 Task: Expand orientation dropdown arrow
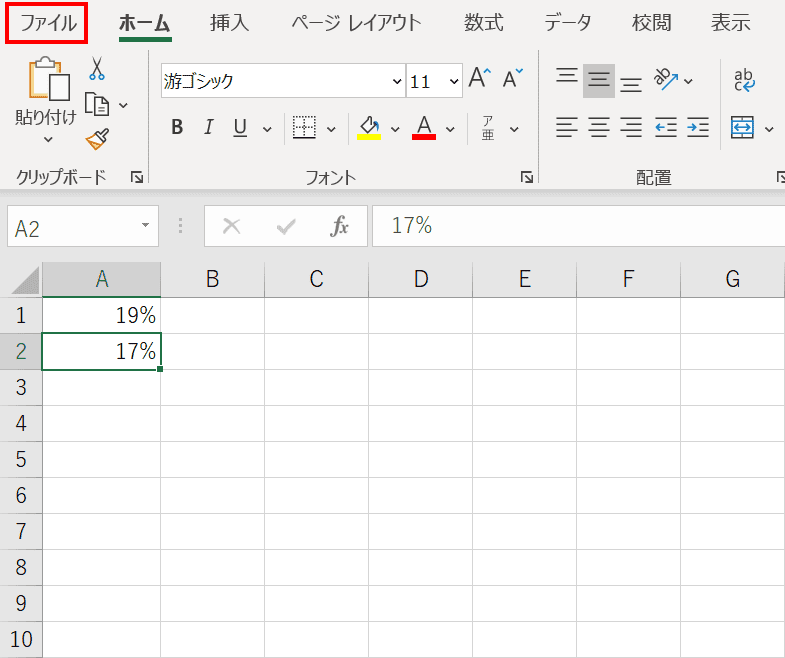coord(688,81)
